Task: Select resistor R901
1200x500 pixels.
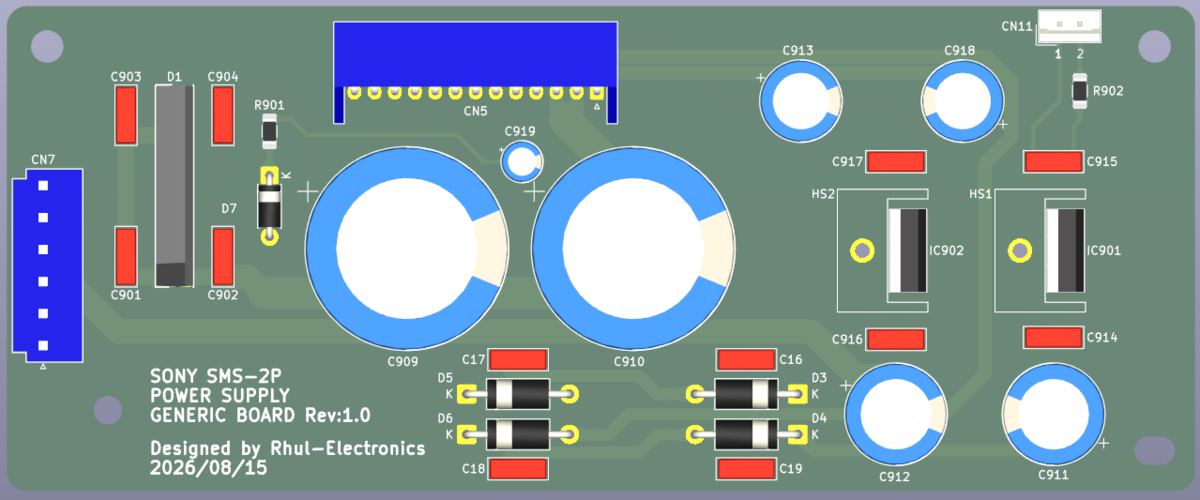Action: pyautogui.click(x=270, y=130)
